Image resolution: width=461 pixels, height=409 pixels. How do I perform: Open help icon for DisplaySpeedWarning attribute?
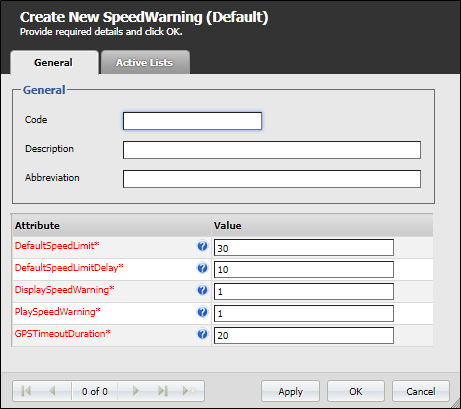[x=202, y=290]
